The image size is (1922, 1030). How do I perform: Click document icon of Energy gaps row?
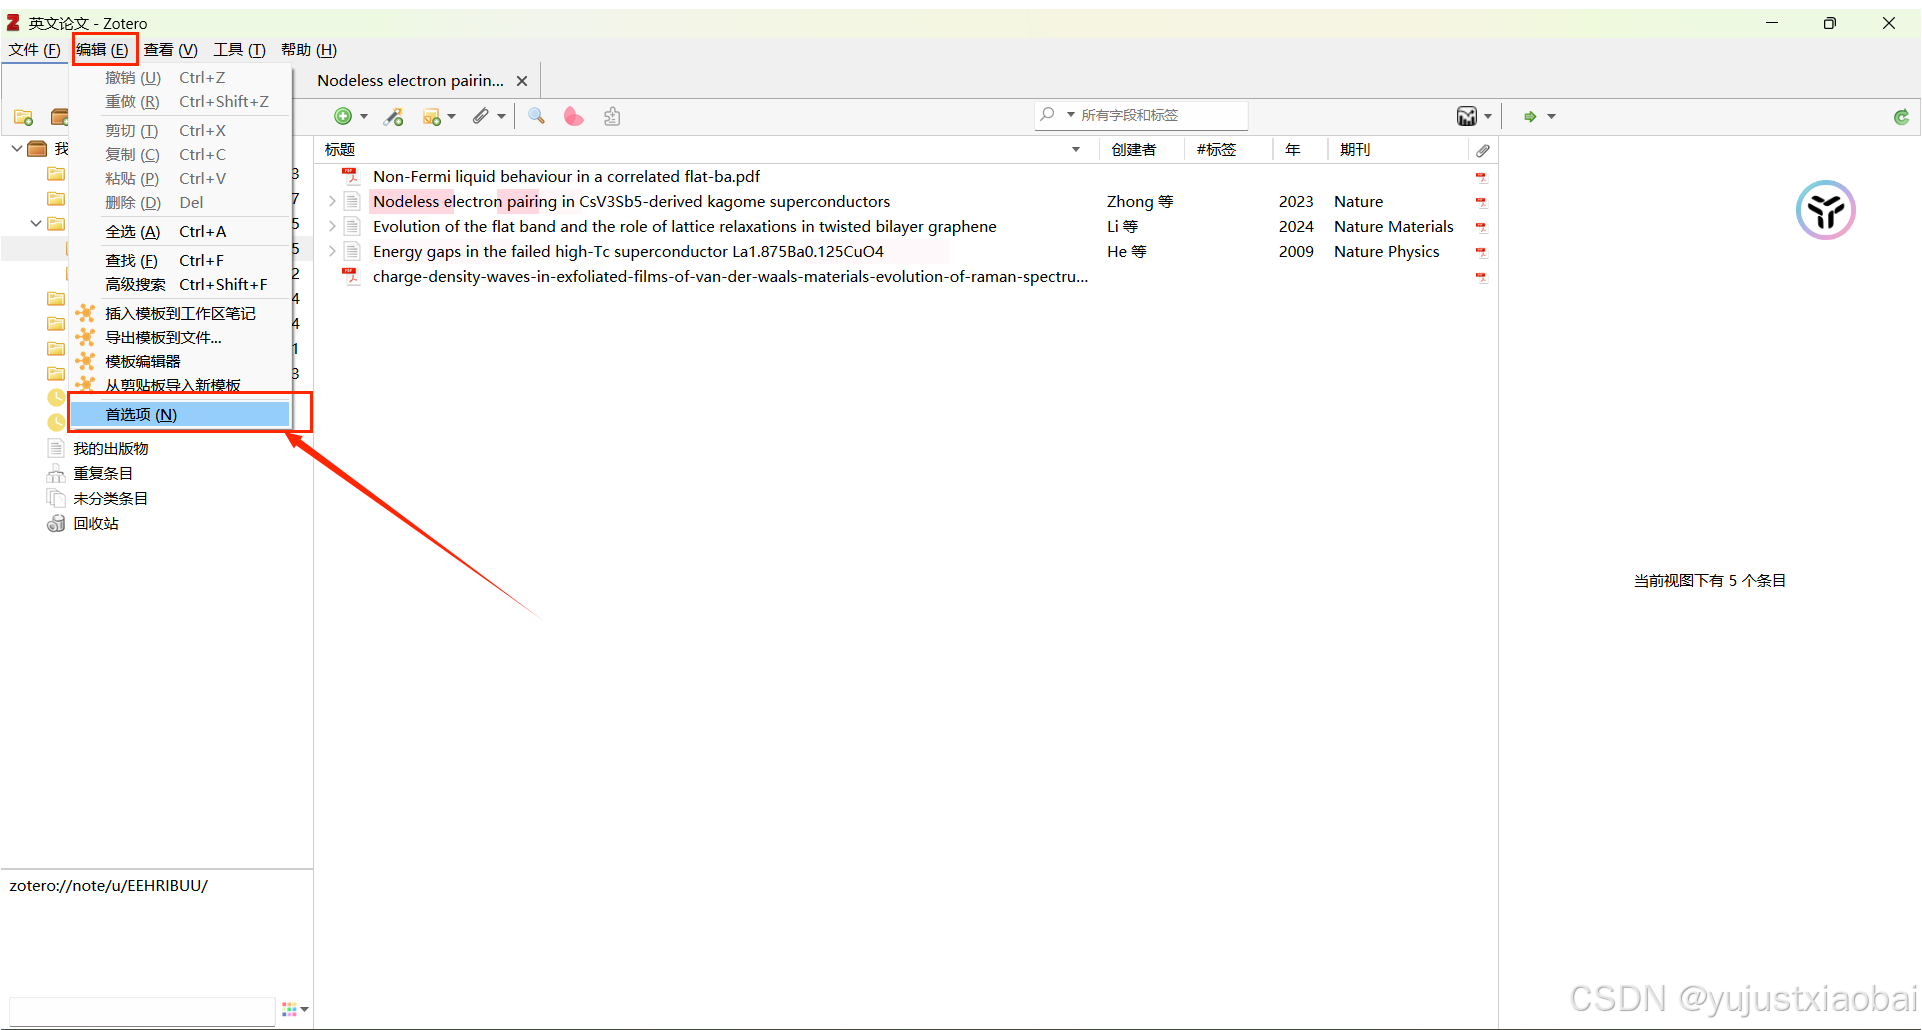point(352,251)
